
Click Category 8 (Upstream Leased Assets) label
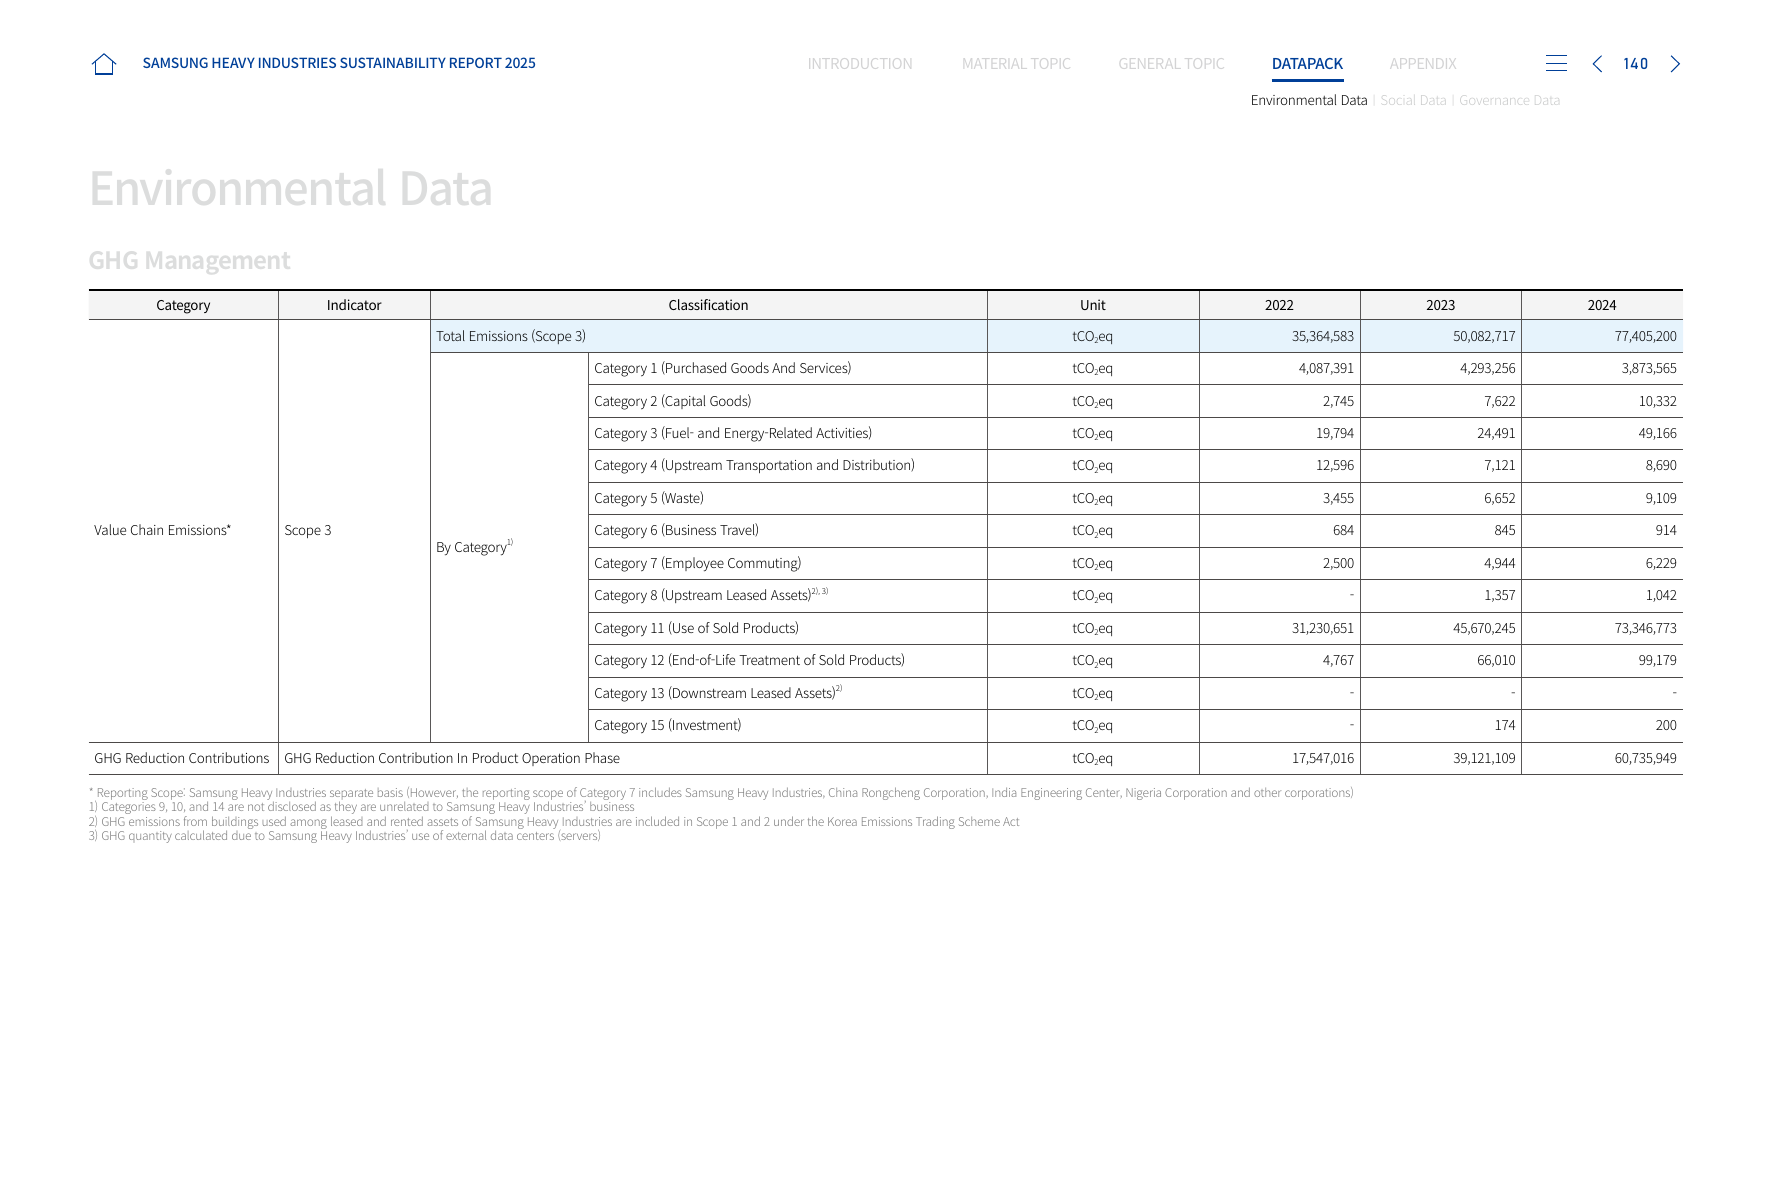tap(711, 595)
